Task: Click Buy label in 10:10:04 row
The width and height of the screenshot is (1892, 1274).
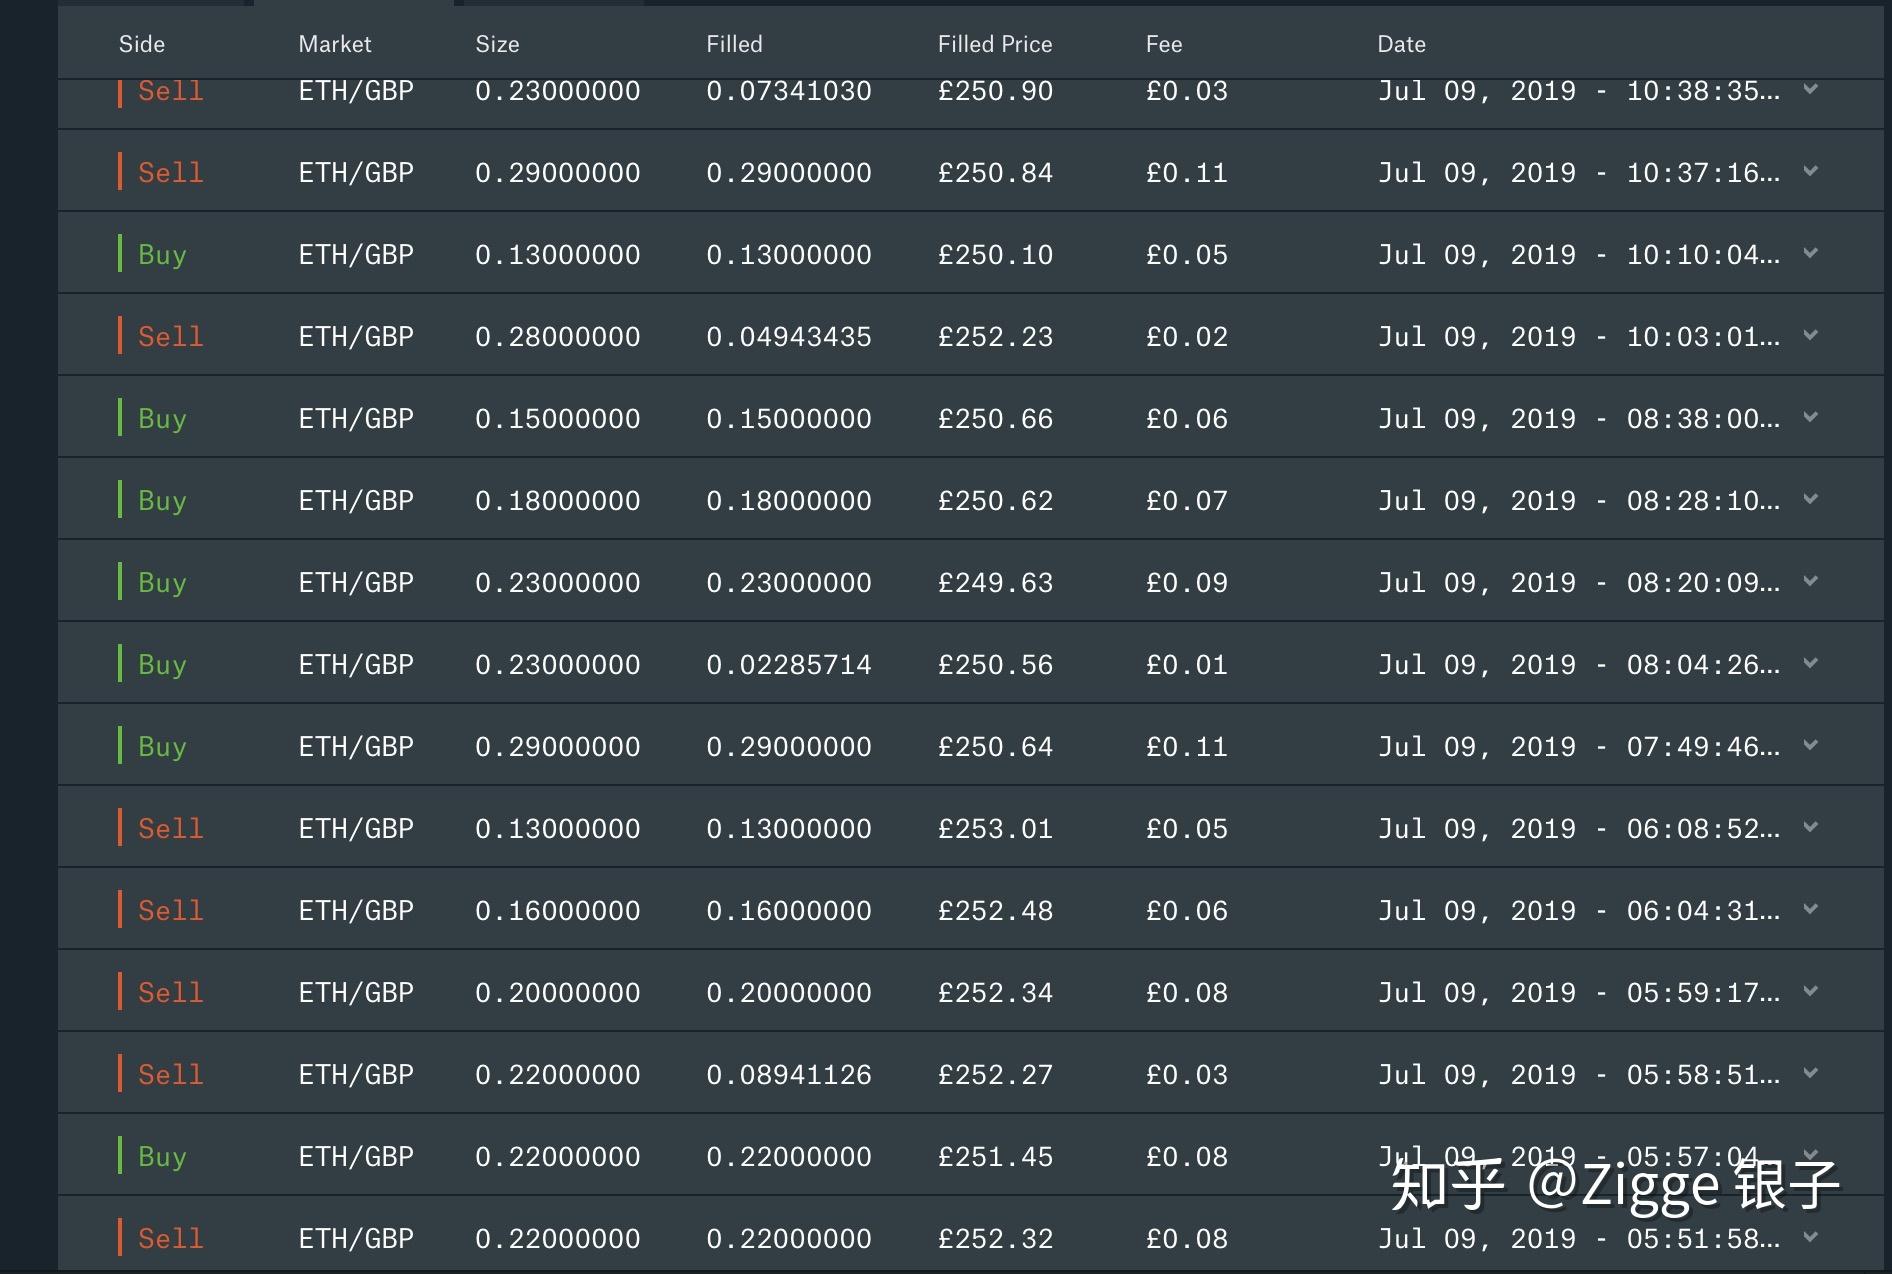Action: (x=162, y=255)
